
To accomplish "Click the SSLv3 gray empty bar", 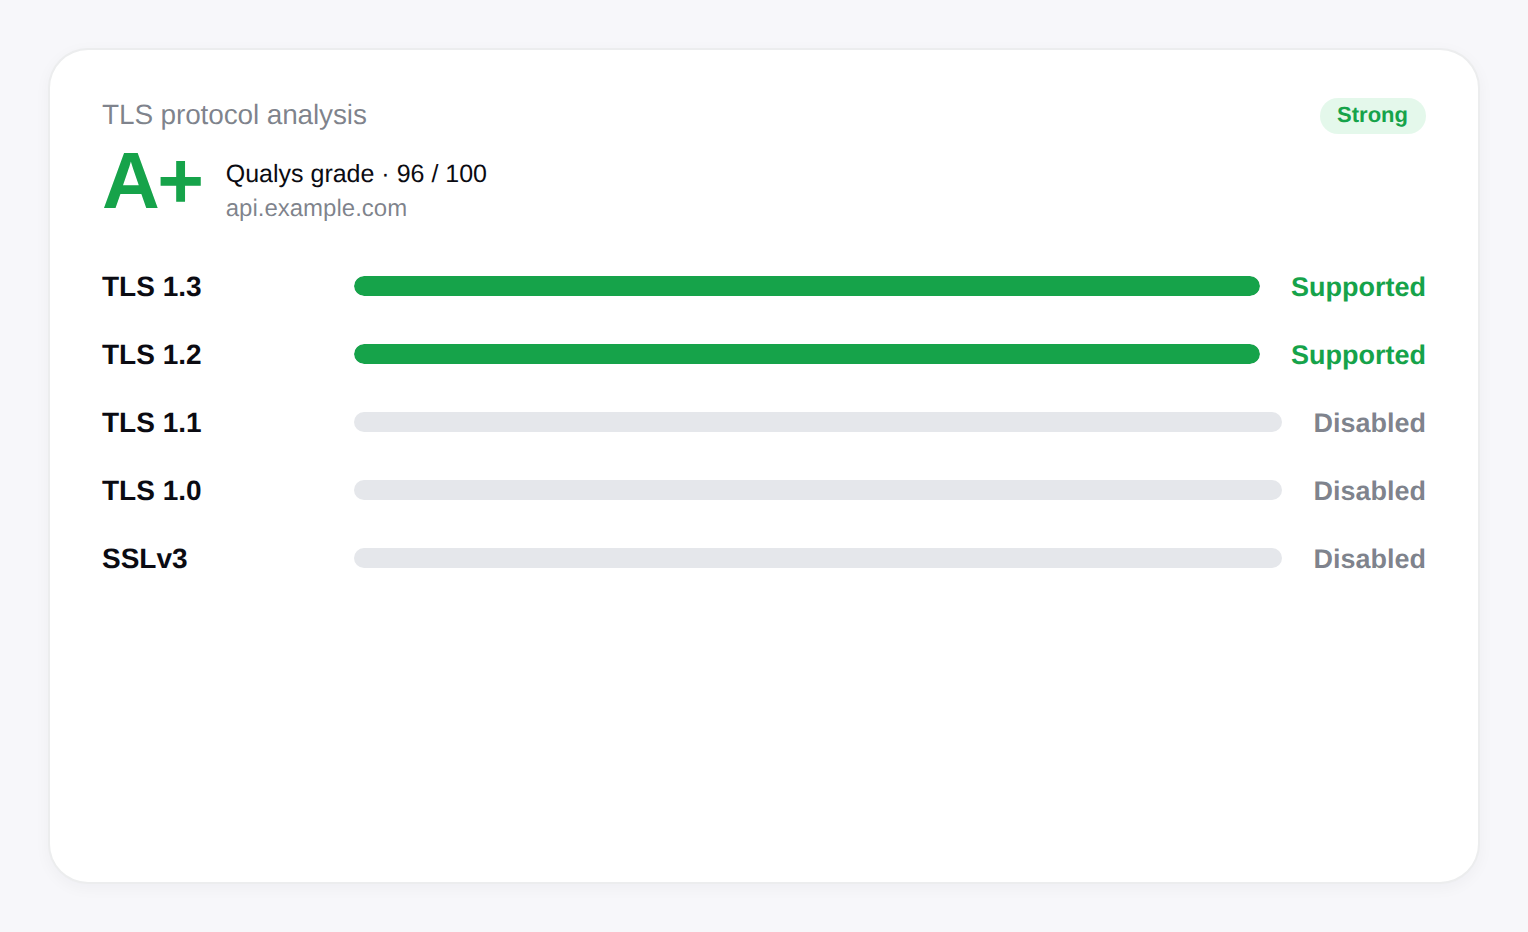I will pos(817,559).
